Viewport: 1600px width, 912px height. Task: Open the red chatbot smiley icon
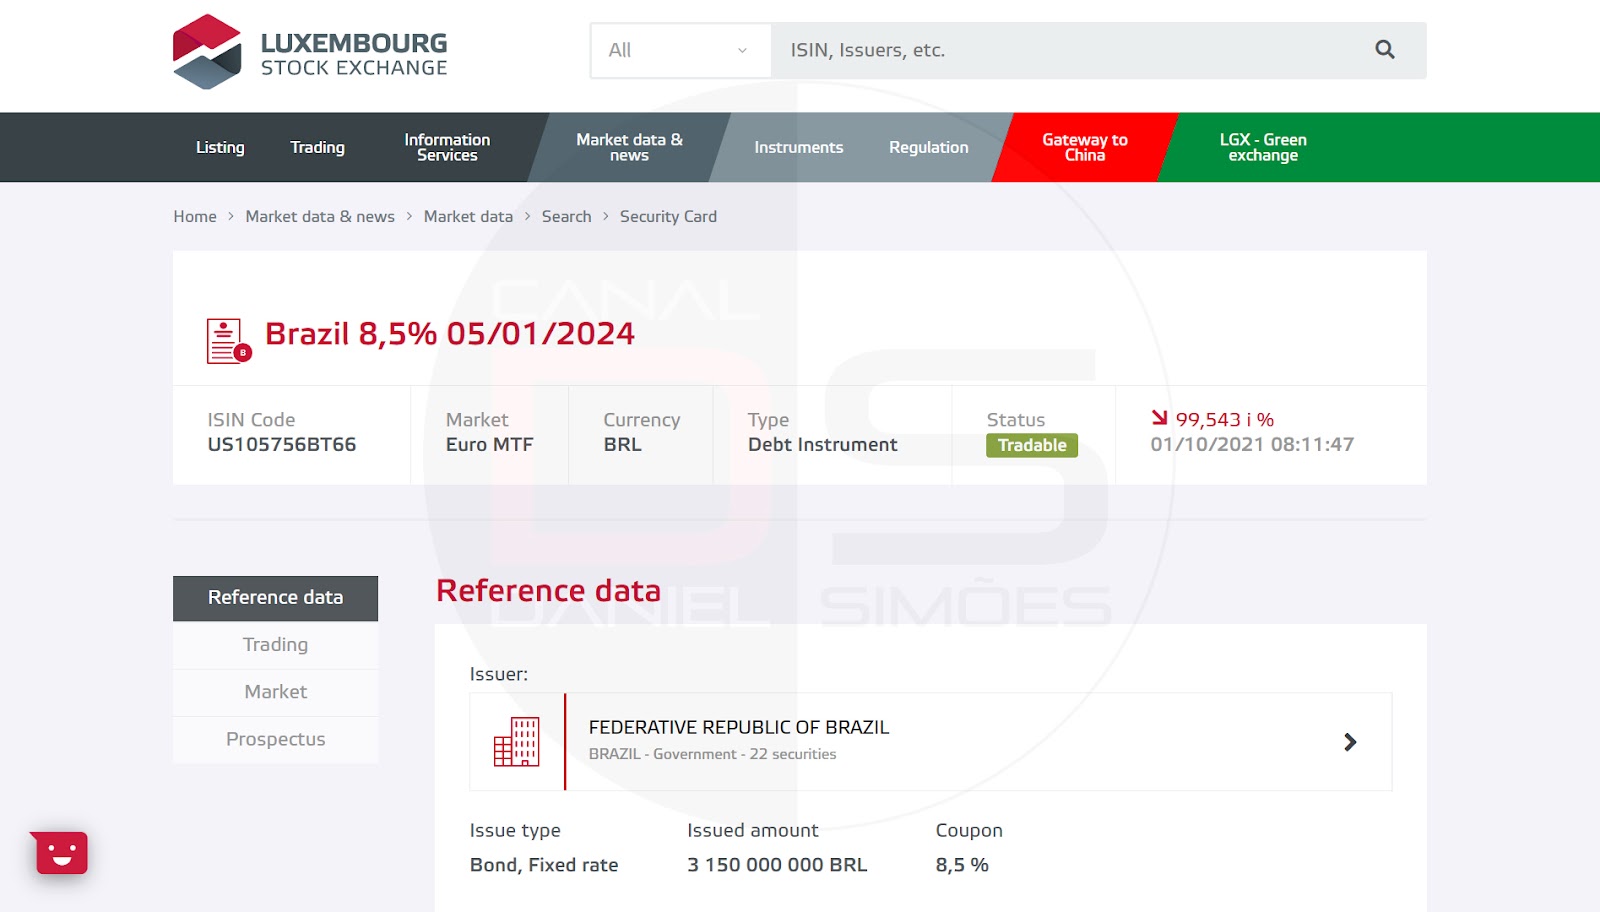(60, 853)
